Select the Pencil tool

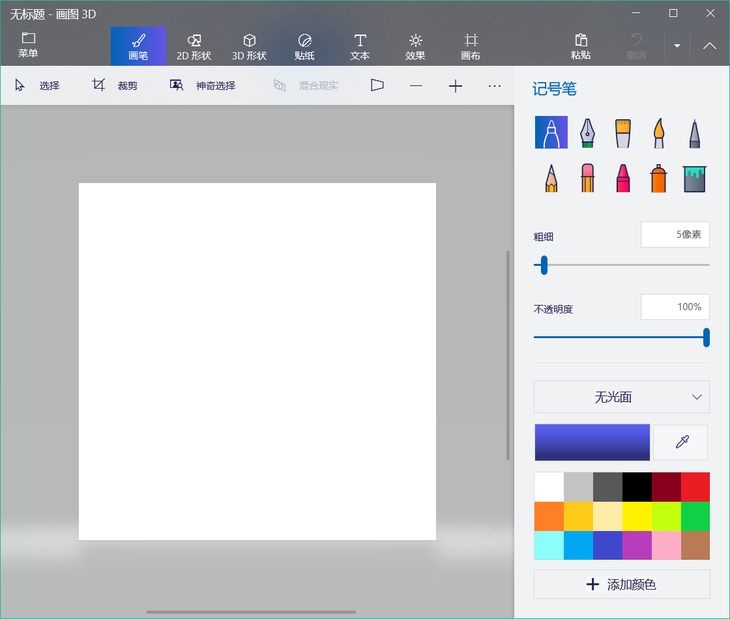coord(551,178)
